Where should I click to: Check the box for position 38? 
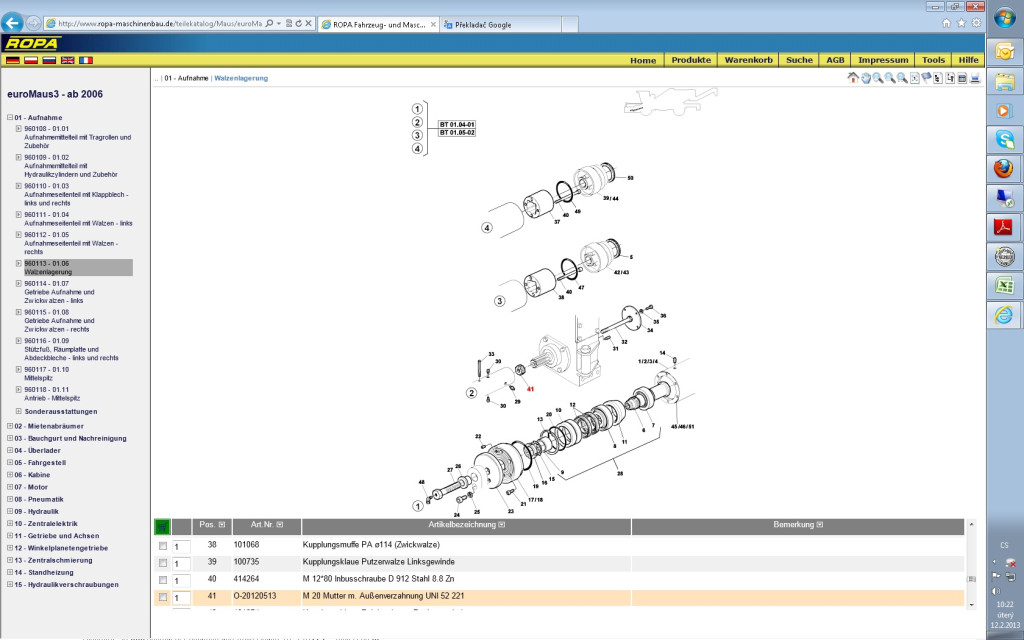pos(163,546)
